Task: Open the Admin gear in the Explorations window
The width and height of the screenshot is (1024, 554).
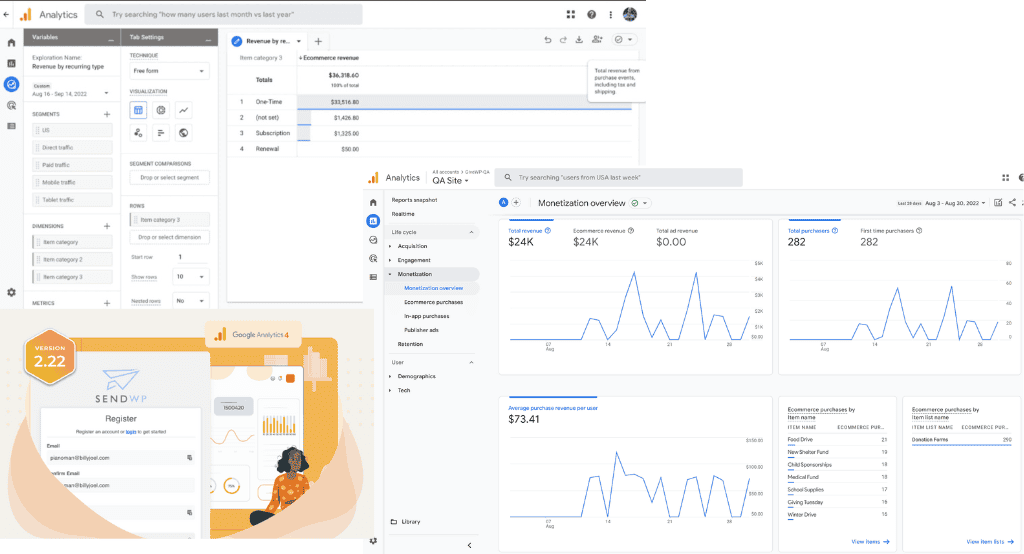Action: 11,293
